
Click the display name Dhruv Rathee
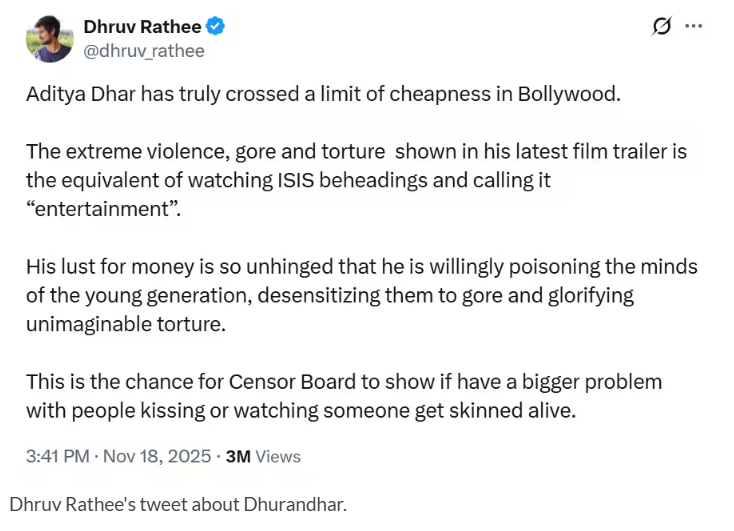[142, 28]
